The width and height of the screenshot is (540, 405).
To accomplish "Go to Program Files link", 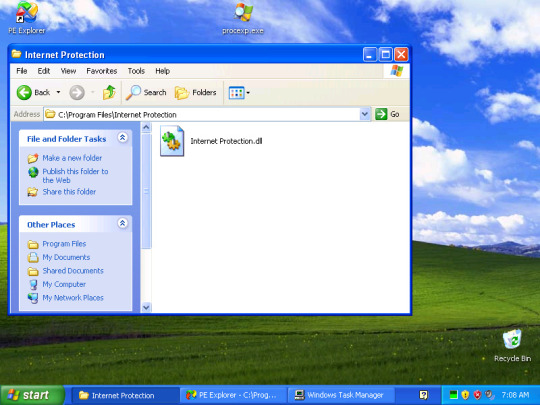I will click(64, 244).
